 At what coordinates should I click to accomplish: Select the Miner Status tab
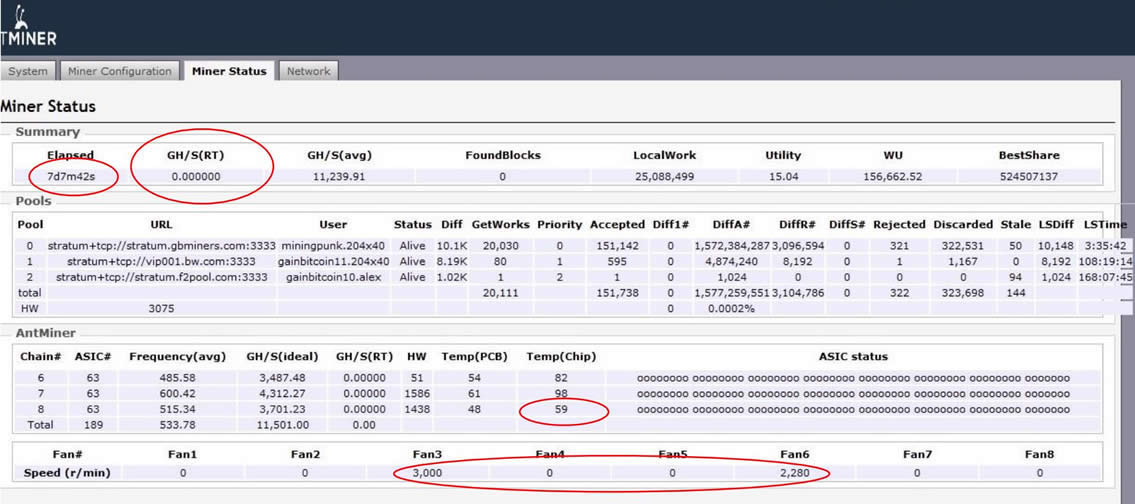coord(229,71)
